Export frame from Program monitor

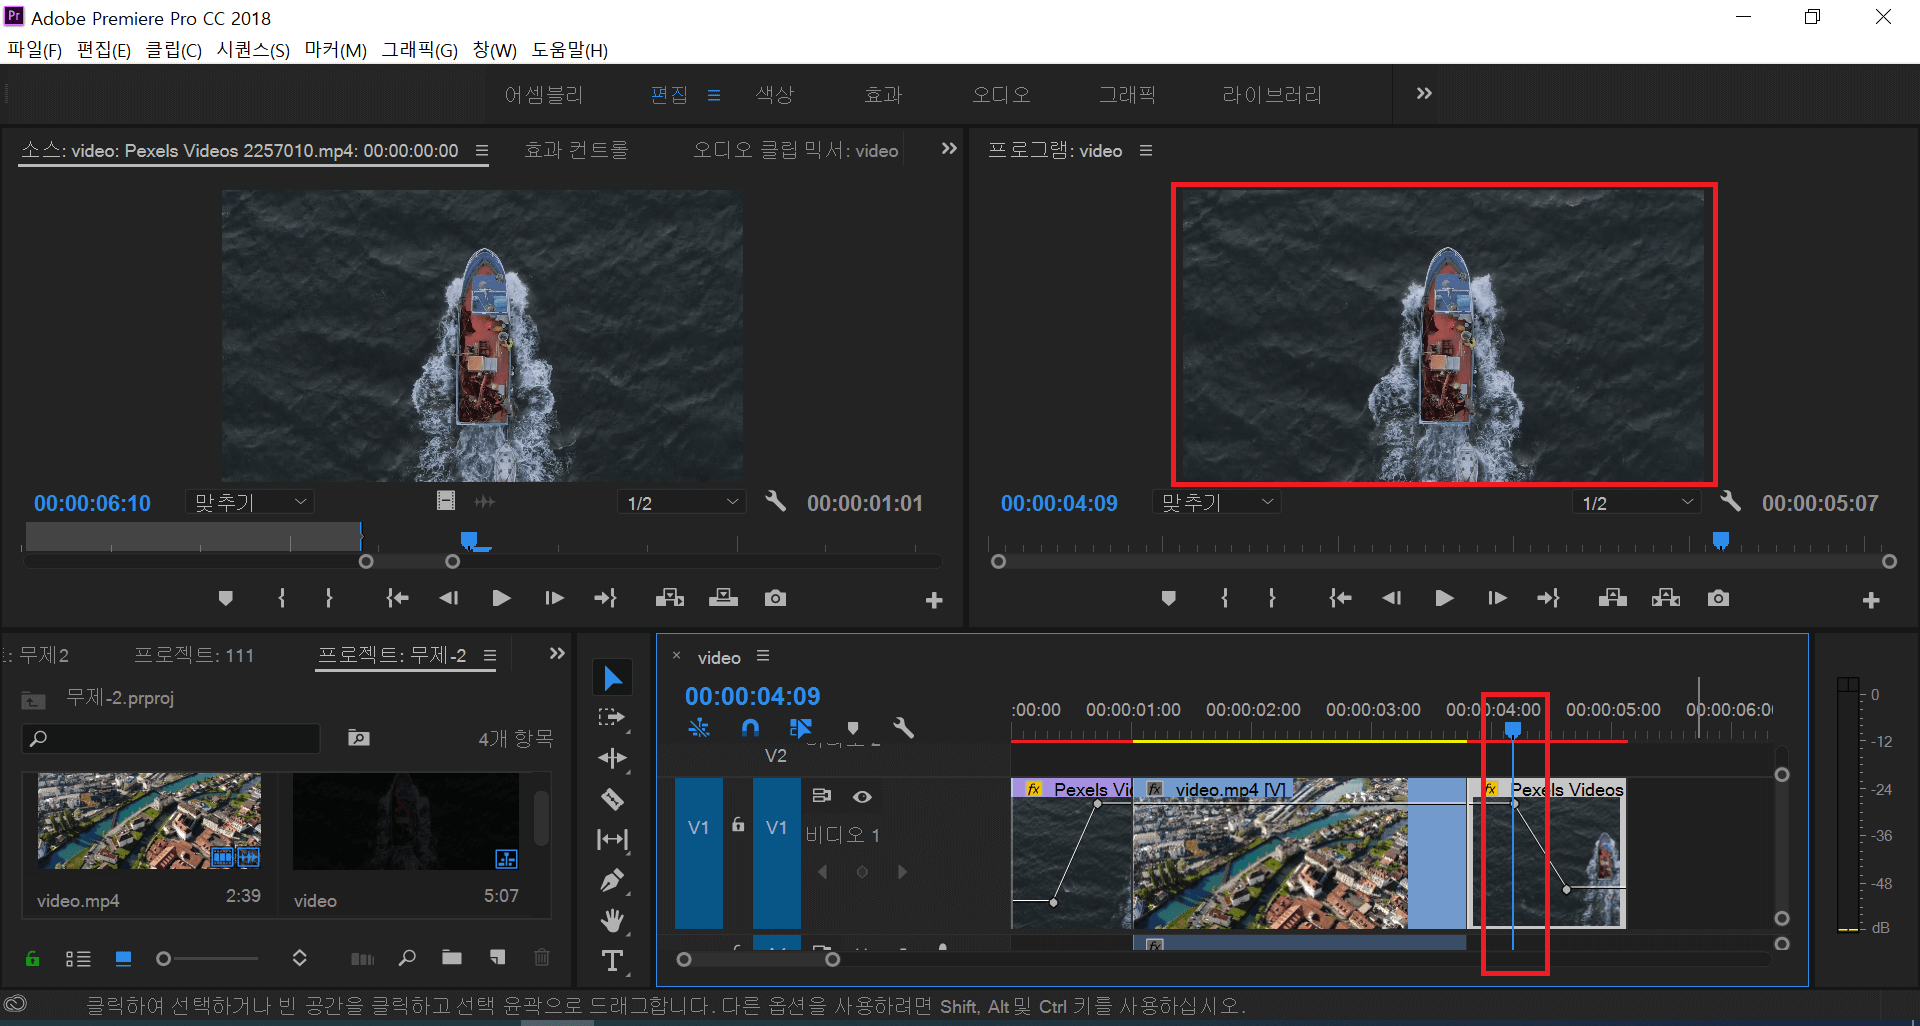1718,598
